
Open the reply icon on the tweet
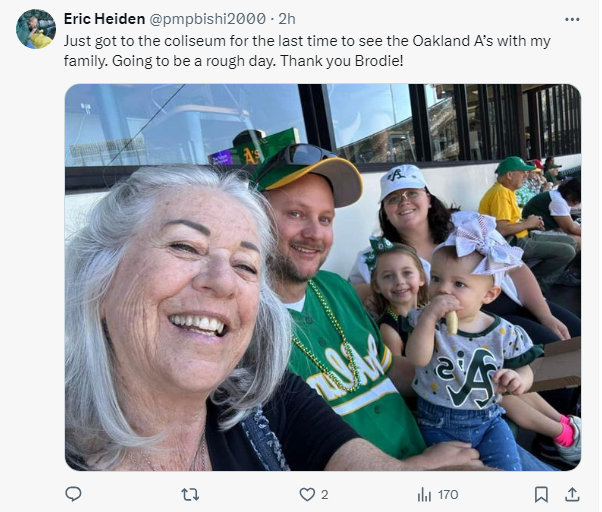[73, 494]
